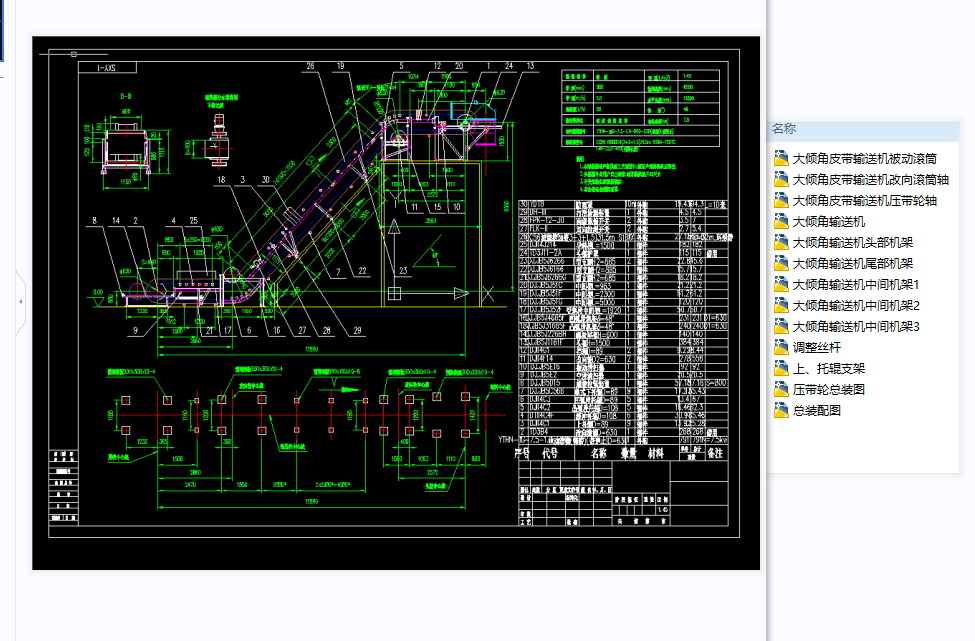The width and height of the screenshot is (975, 641).
Task: Select file name 大倾角皮带输送机压带轮轴
Action: [864, 201]
